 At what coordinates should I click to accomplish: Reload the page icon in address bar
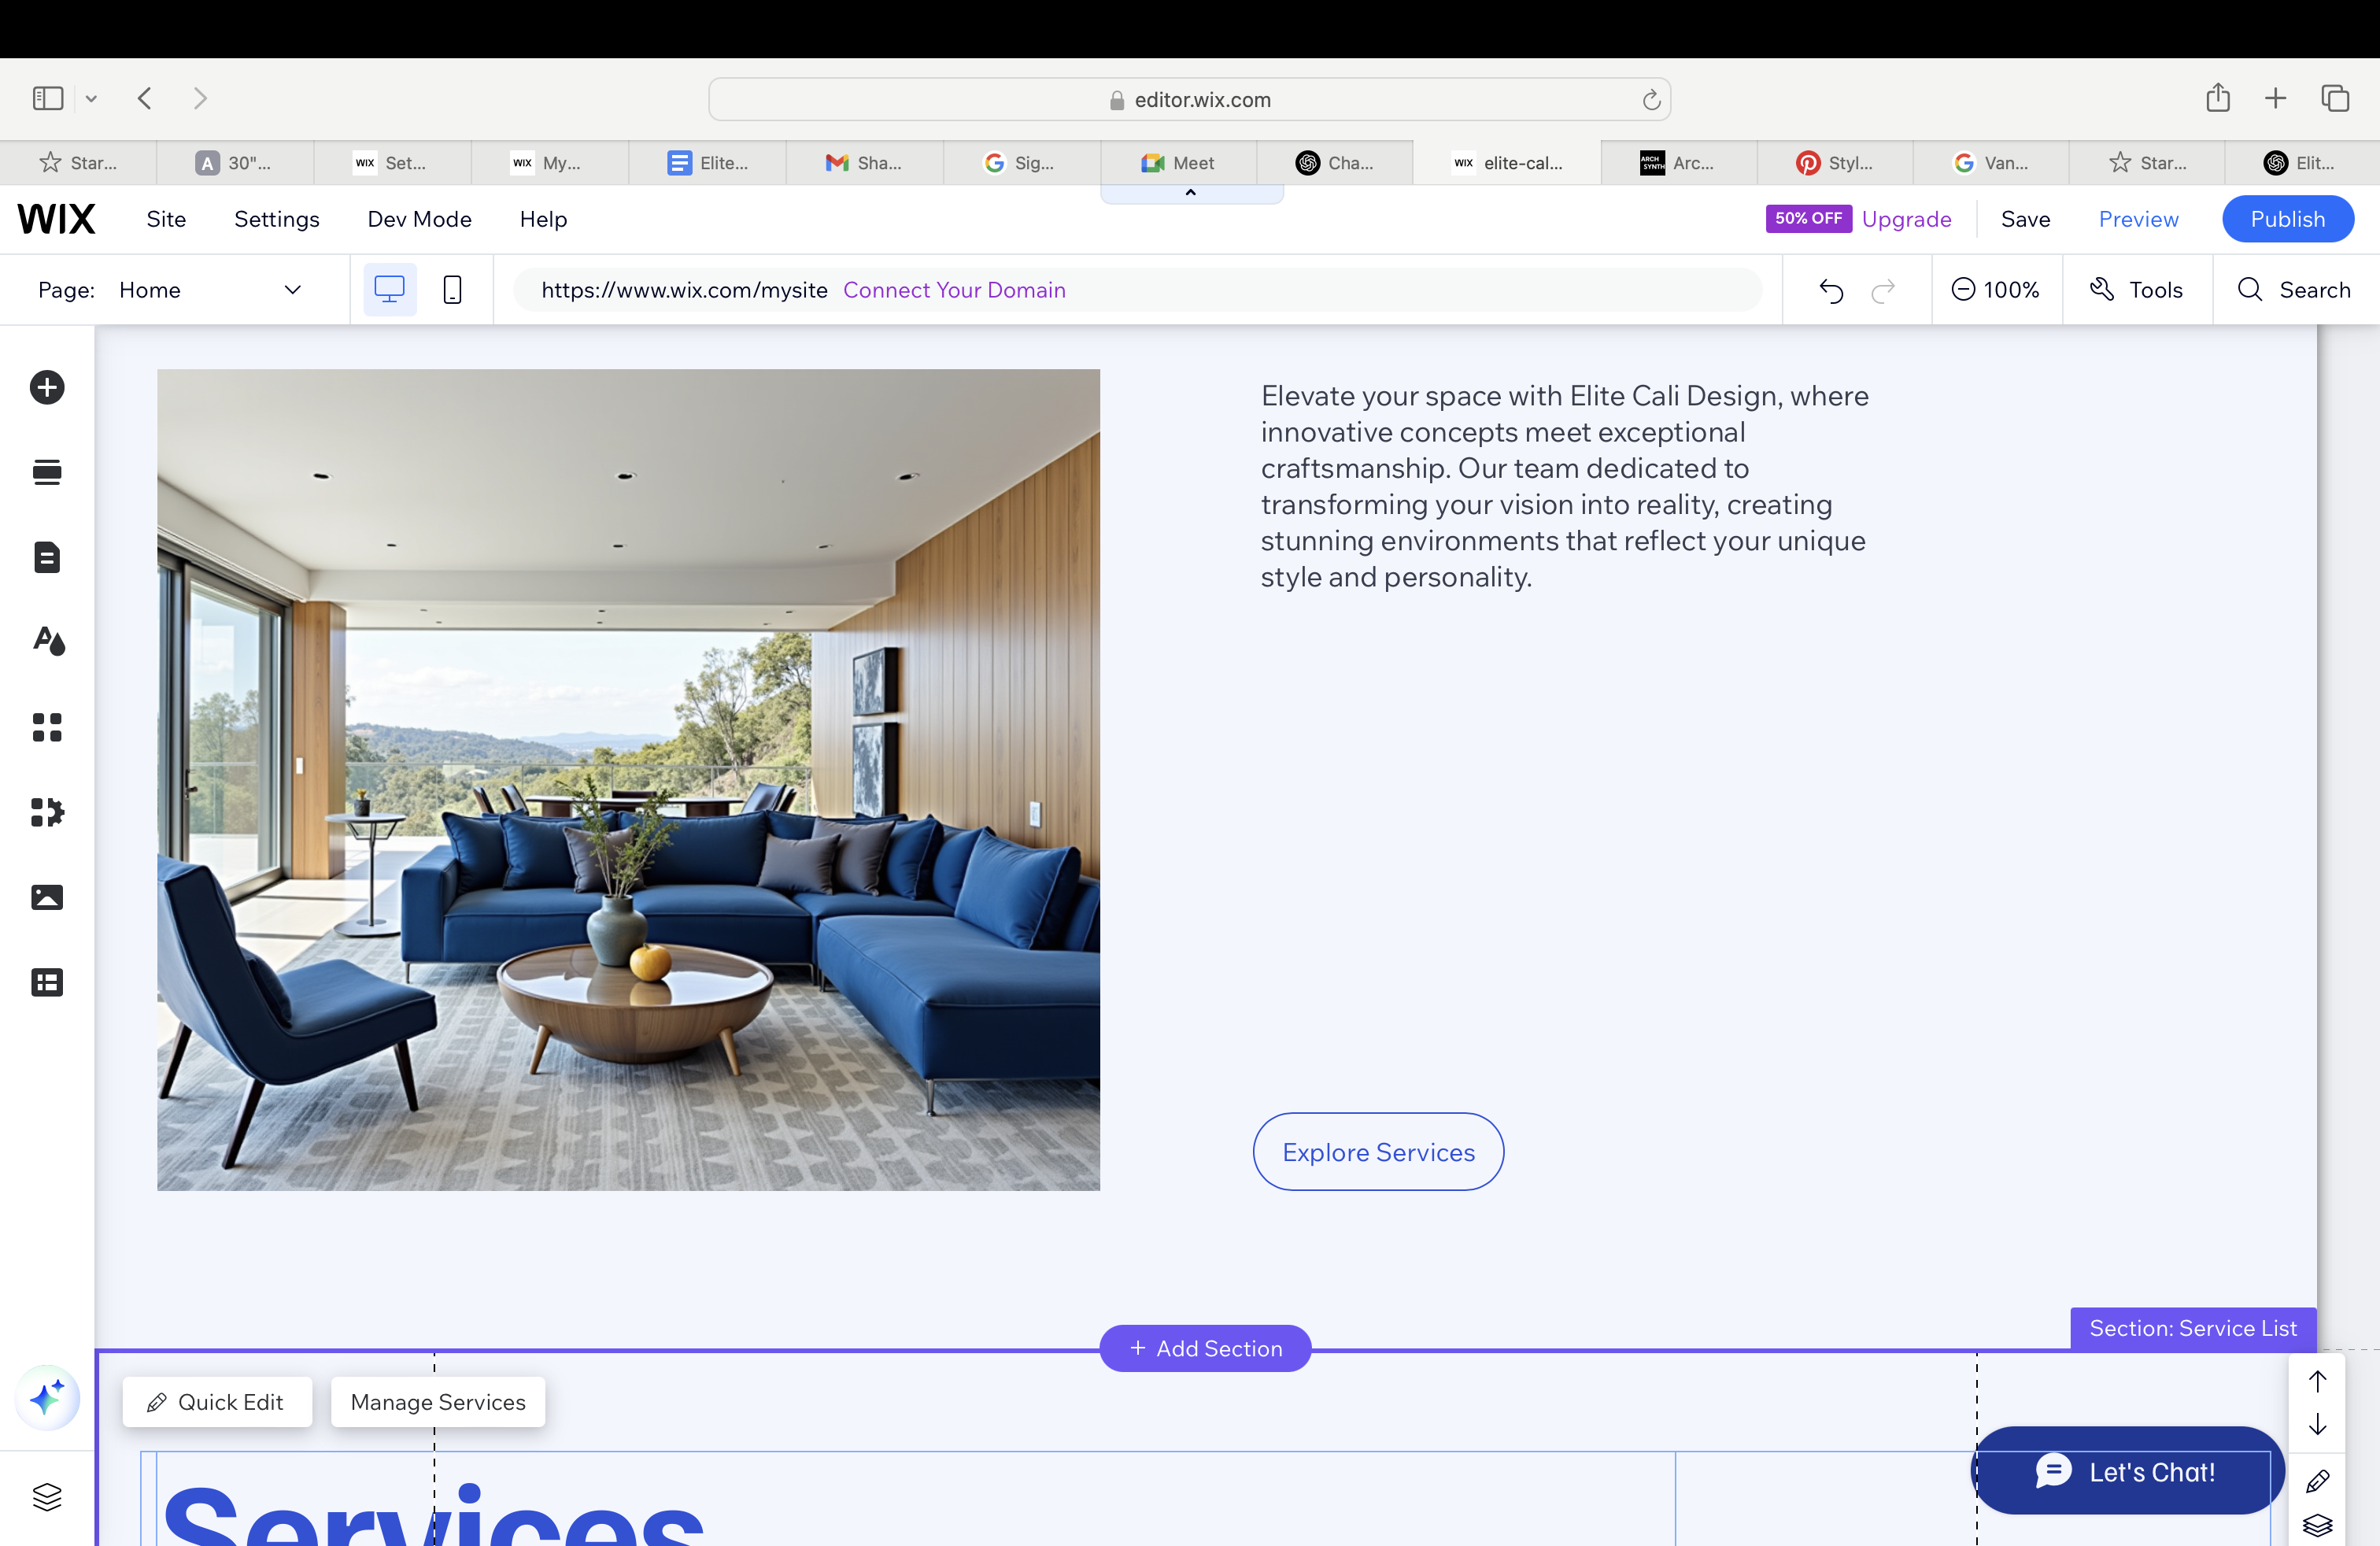[x=1651, y=99]
